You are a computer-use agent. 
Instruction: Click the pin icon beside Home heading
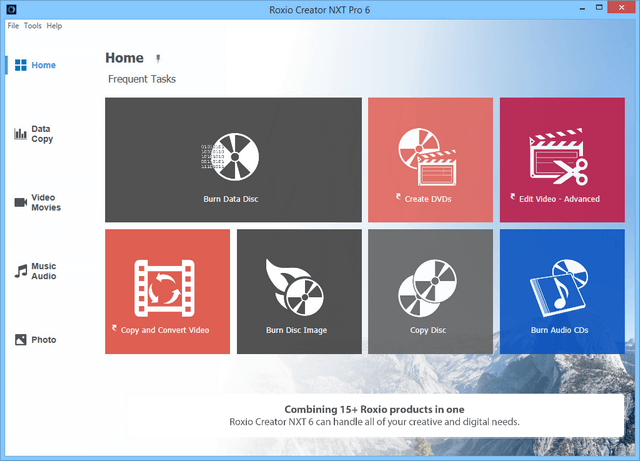pyautogui.click(x=158, y=59)
